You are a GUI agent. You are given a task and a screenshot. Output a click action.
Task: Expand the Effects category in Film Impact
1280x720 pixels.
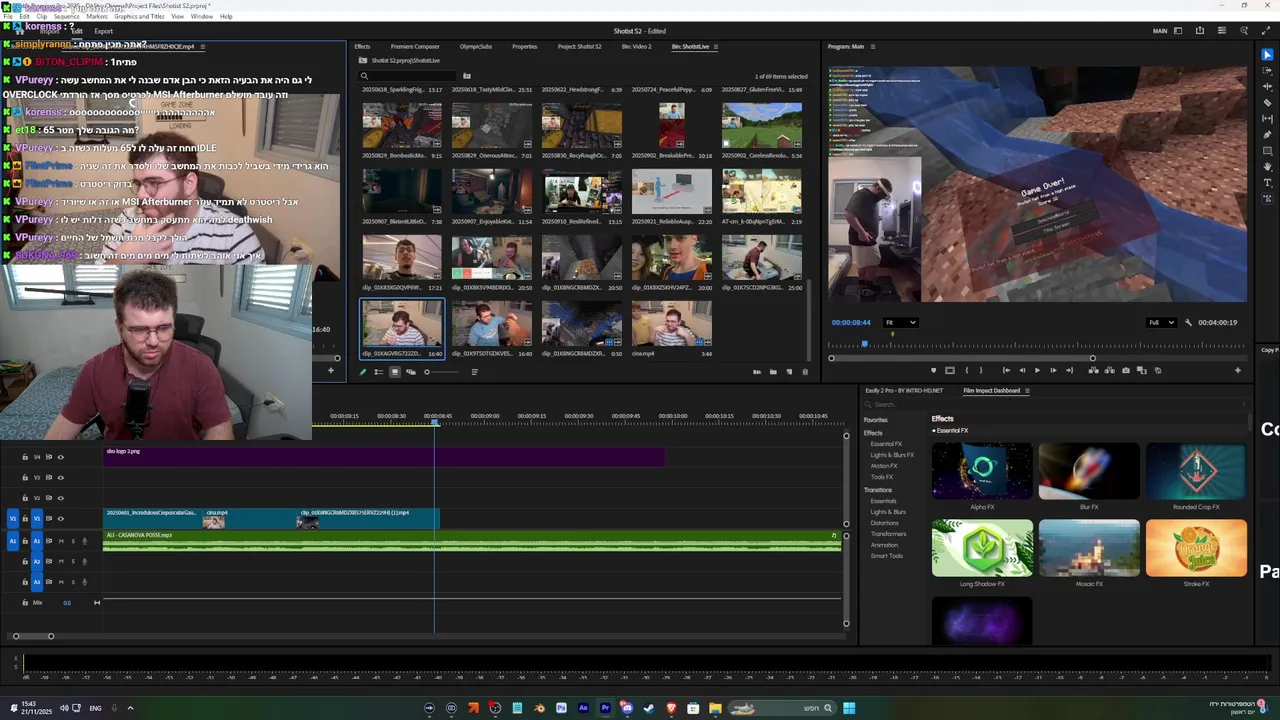[873, 433]
